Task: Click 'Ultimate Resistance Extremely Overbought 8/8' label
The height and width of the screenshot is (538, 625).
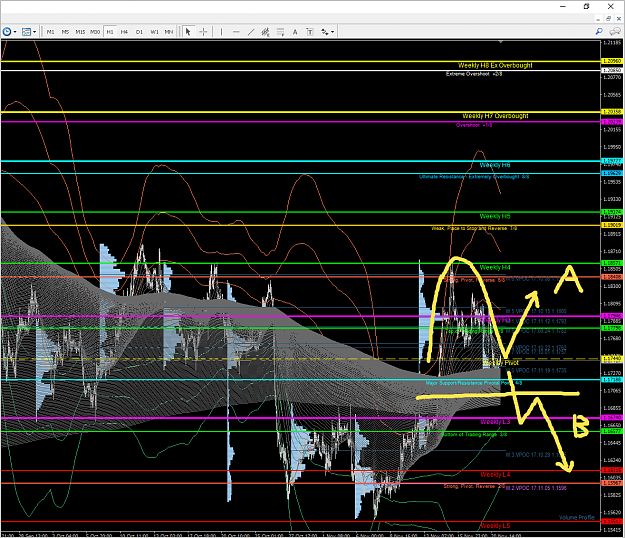Action: point(474,177)
